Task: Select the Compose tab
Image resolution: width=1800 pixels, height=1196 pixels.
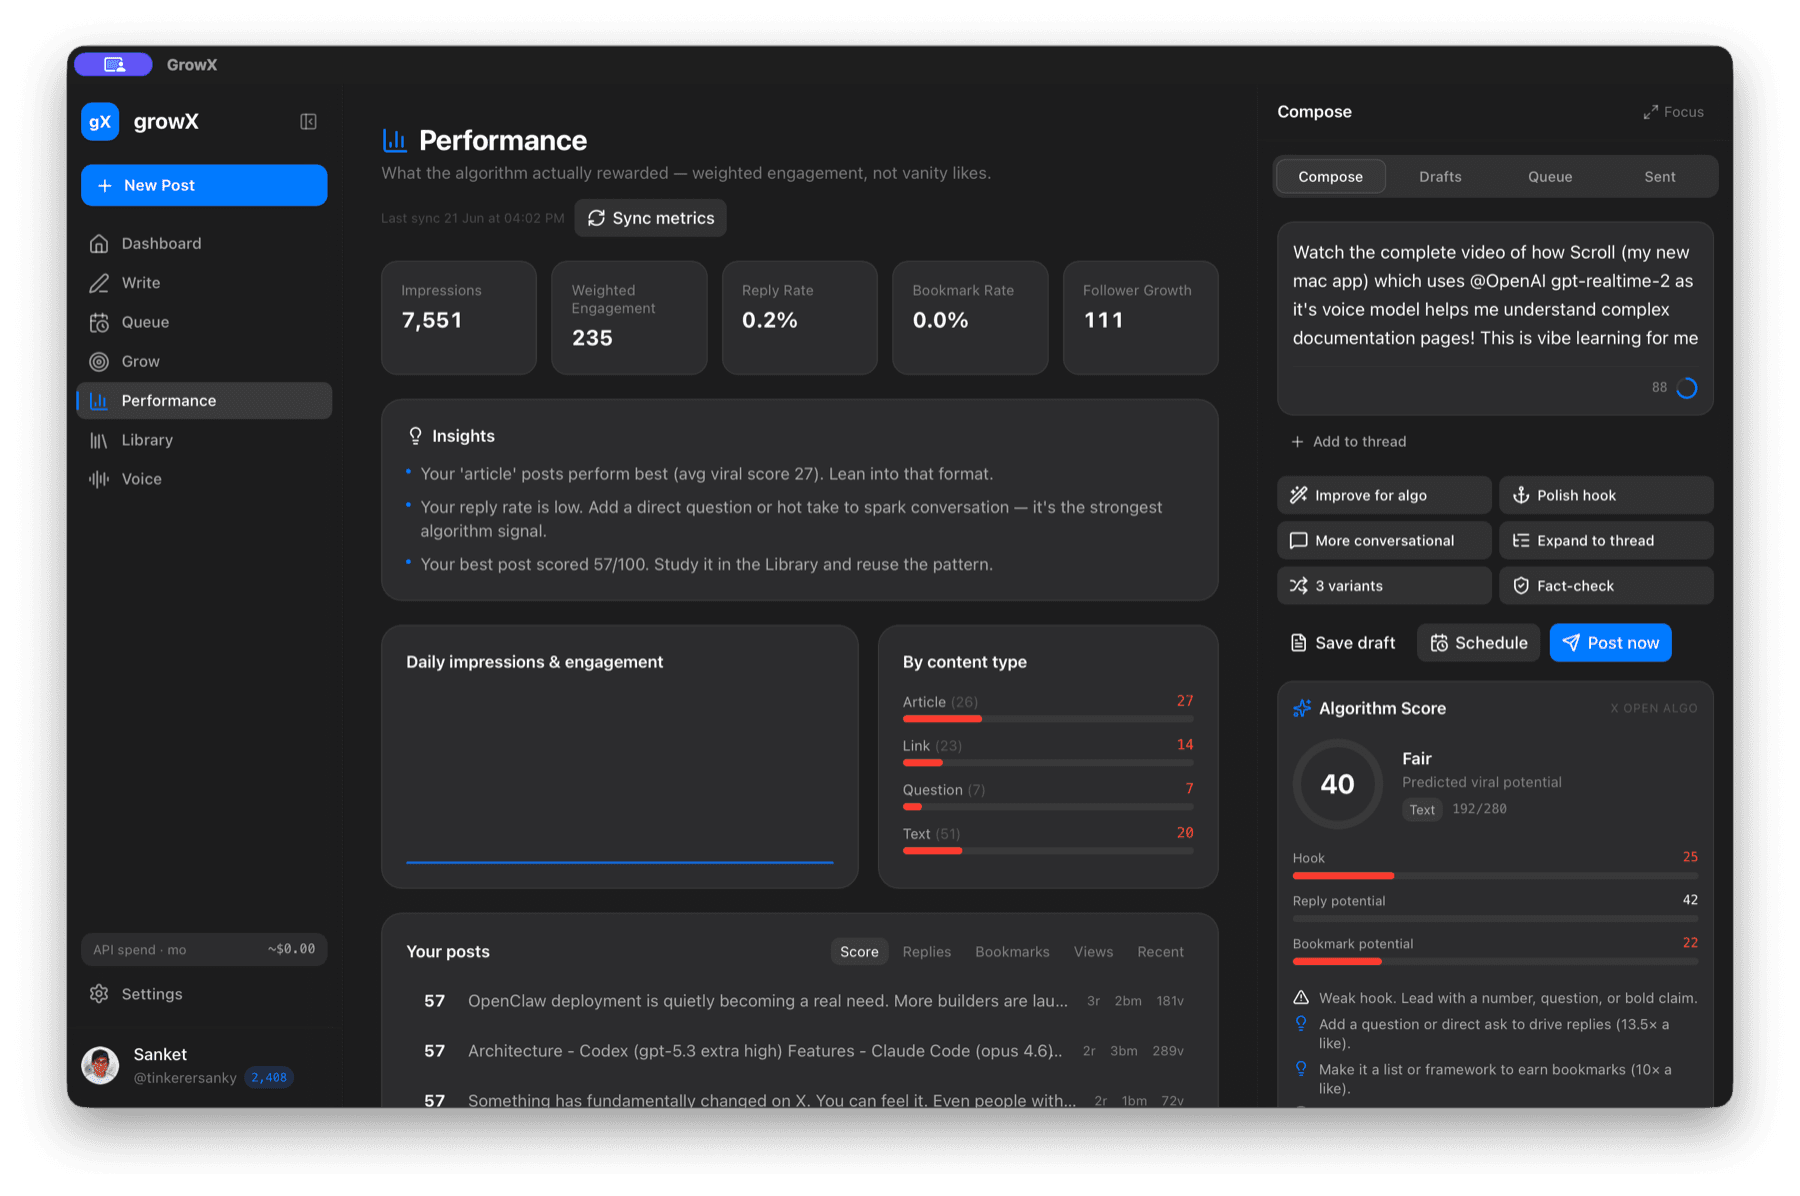Action: tap(1331, 177)
